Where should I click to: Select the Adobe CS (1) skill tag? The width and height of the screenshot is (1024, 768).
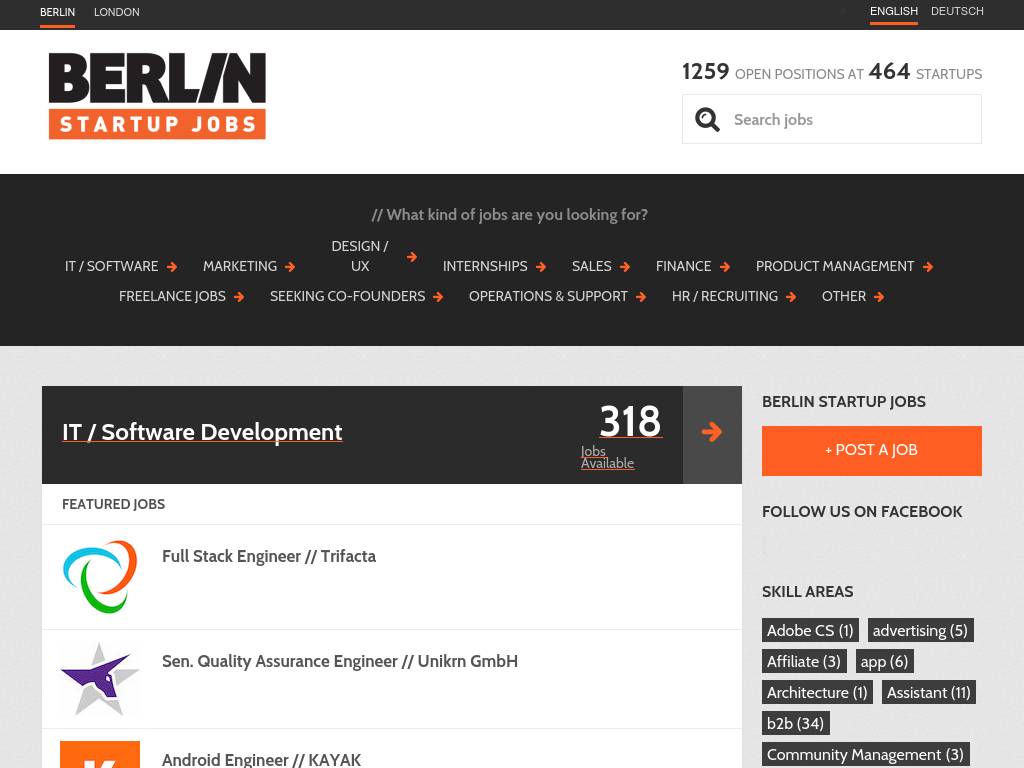[x=810, y=630]
